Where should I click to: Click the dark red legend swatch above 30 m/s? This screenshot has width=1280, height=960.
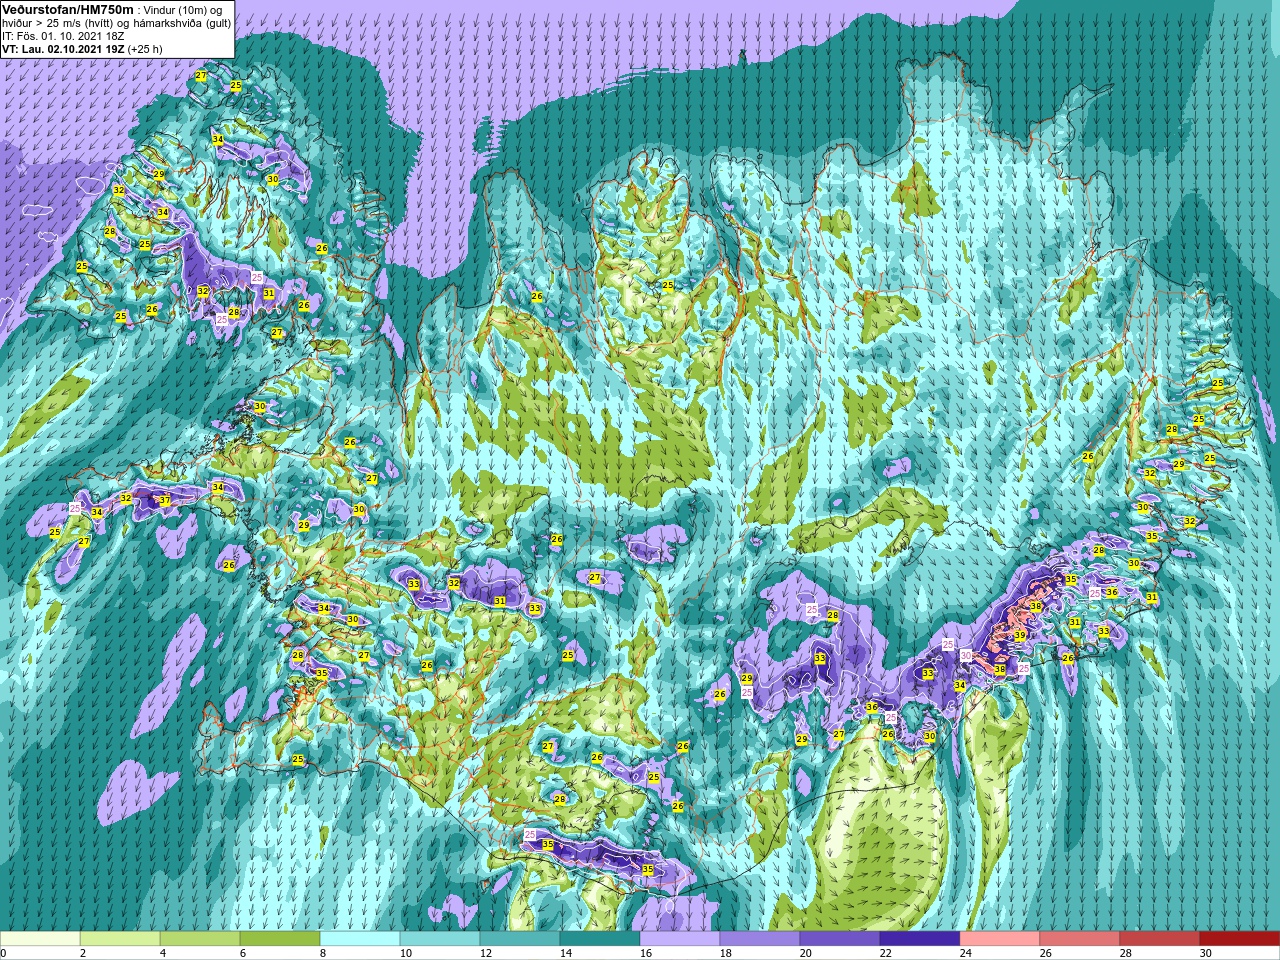[1240, 939]
